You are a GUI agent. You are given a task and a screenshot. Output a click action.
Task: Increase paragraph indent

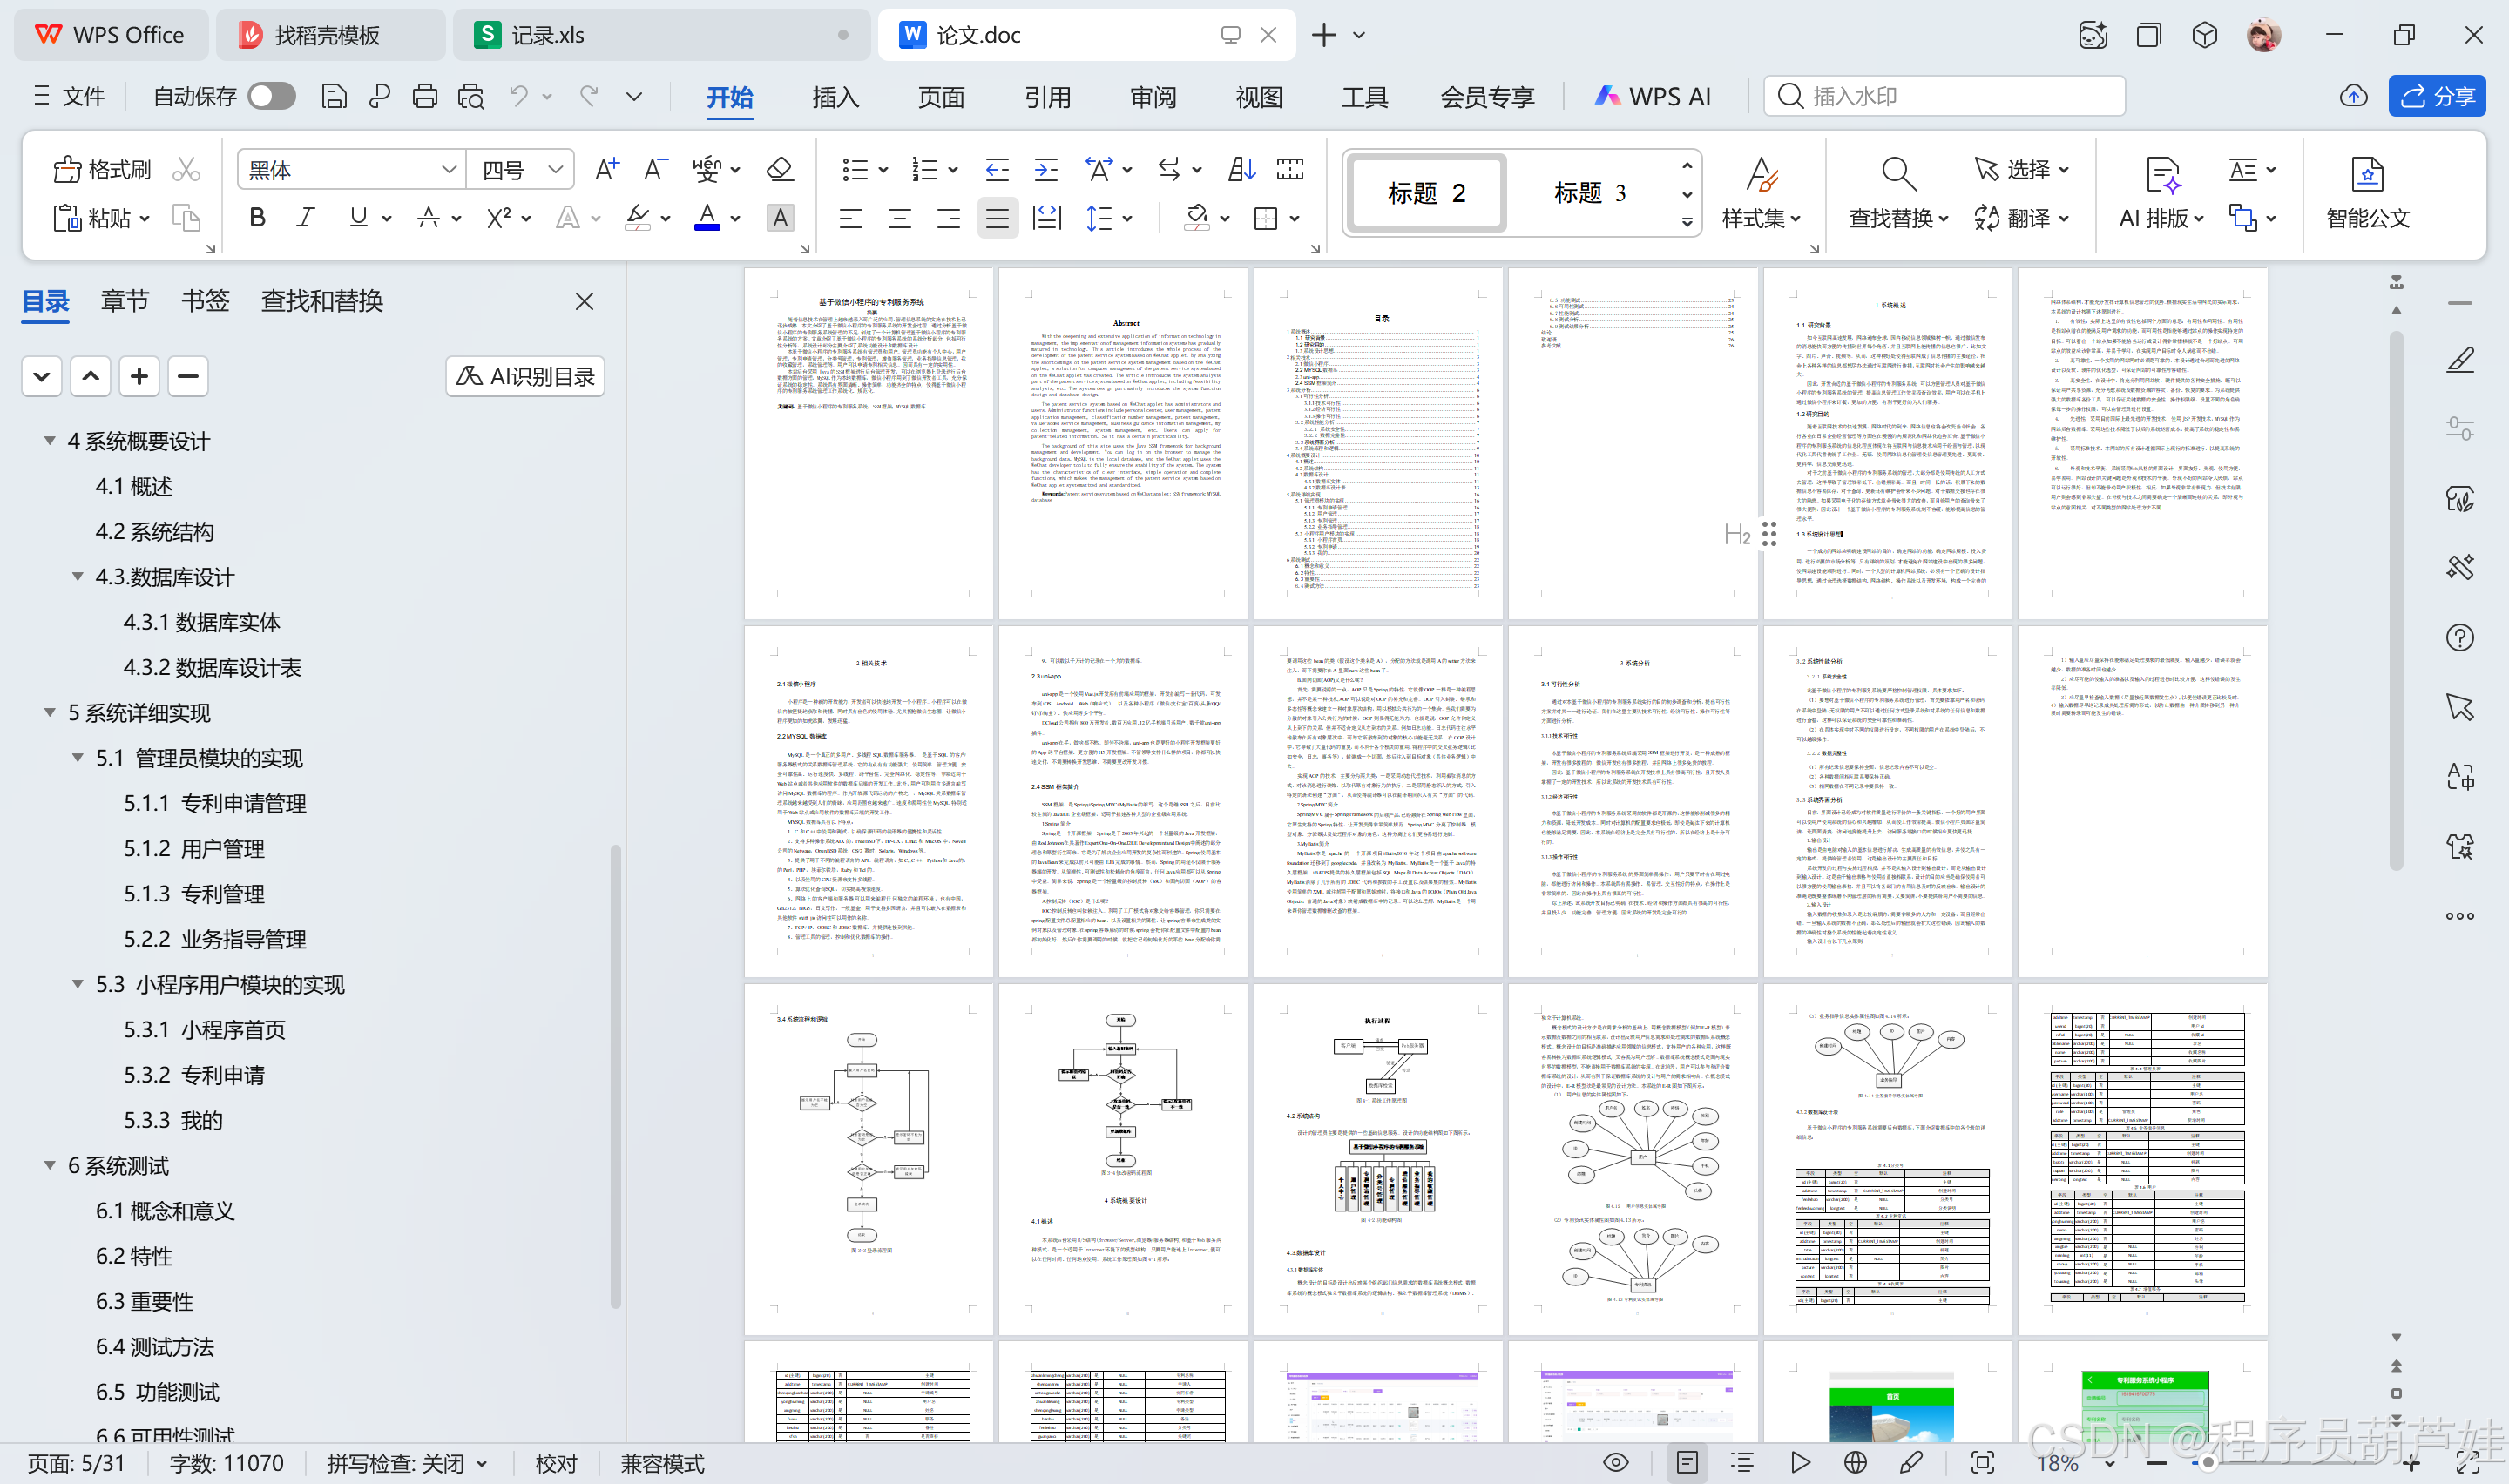pyautogui.click(x=1046, y=169)
